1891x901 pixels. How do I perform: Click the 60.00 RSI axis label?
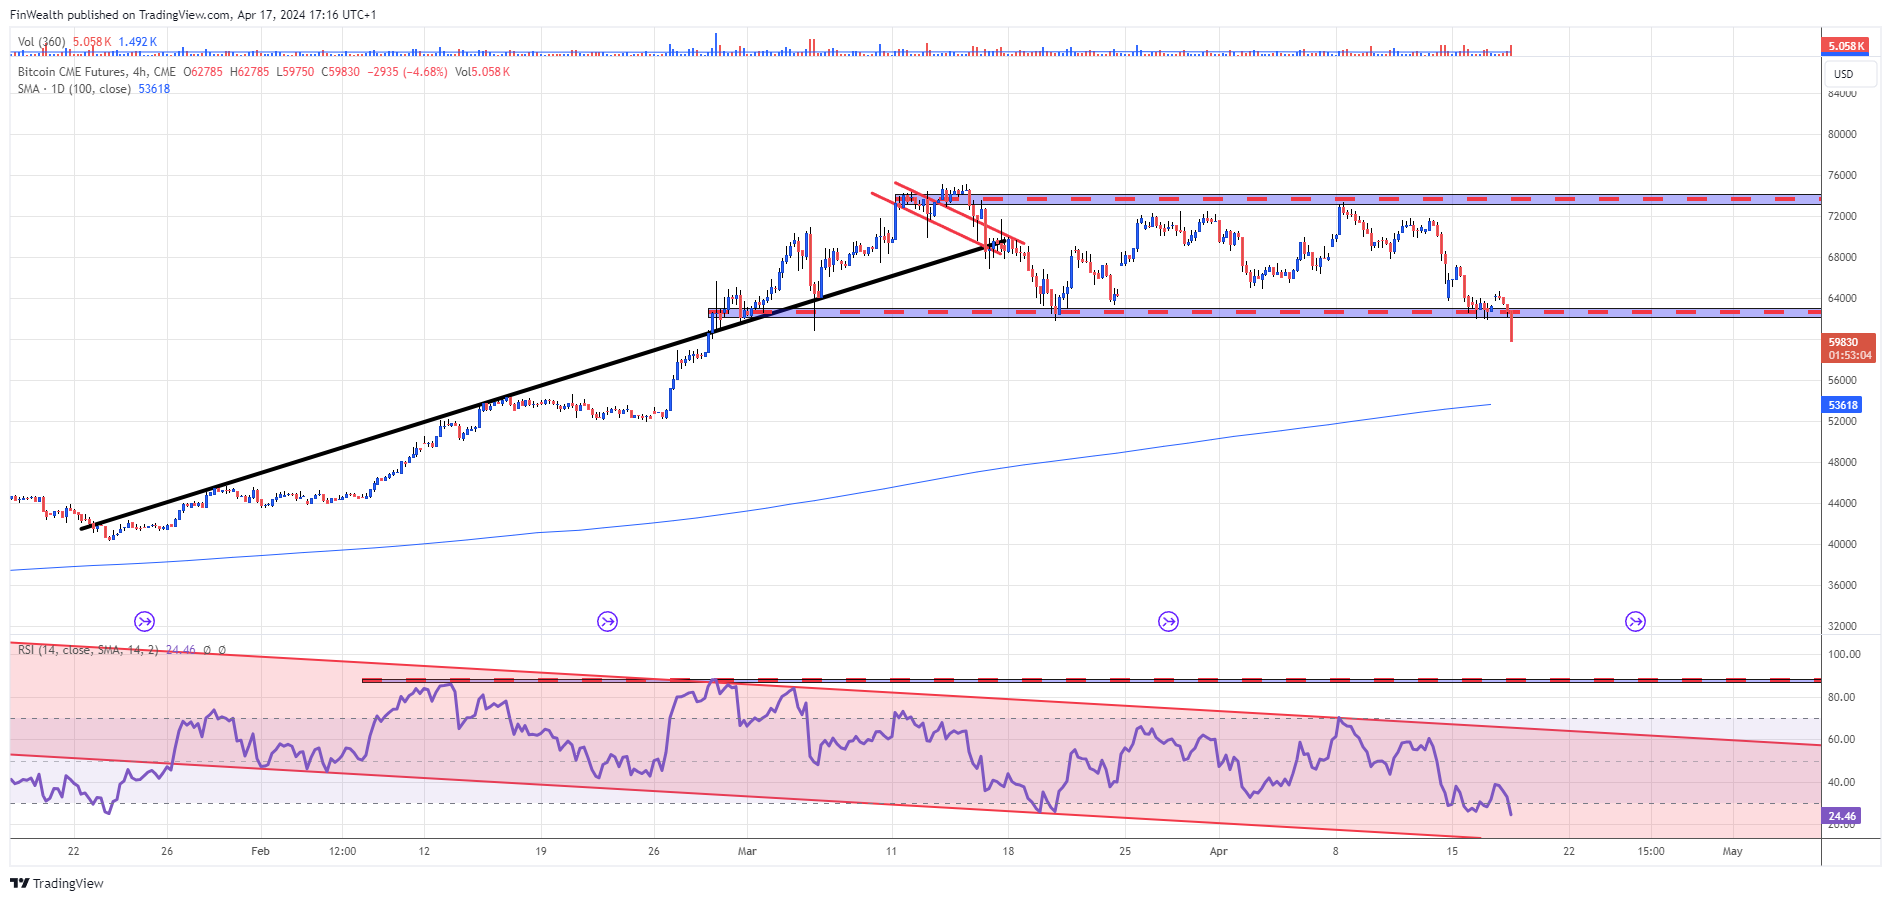tap(1842, 739)
